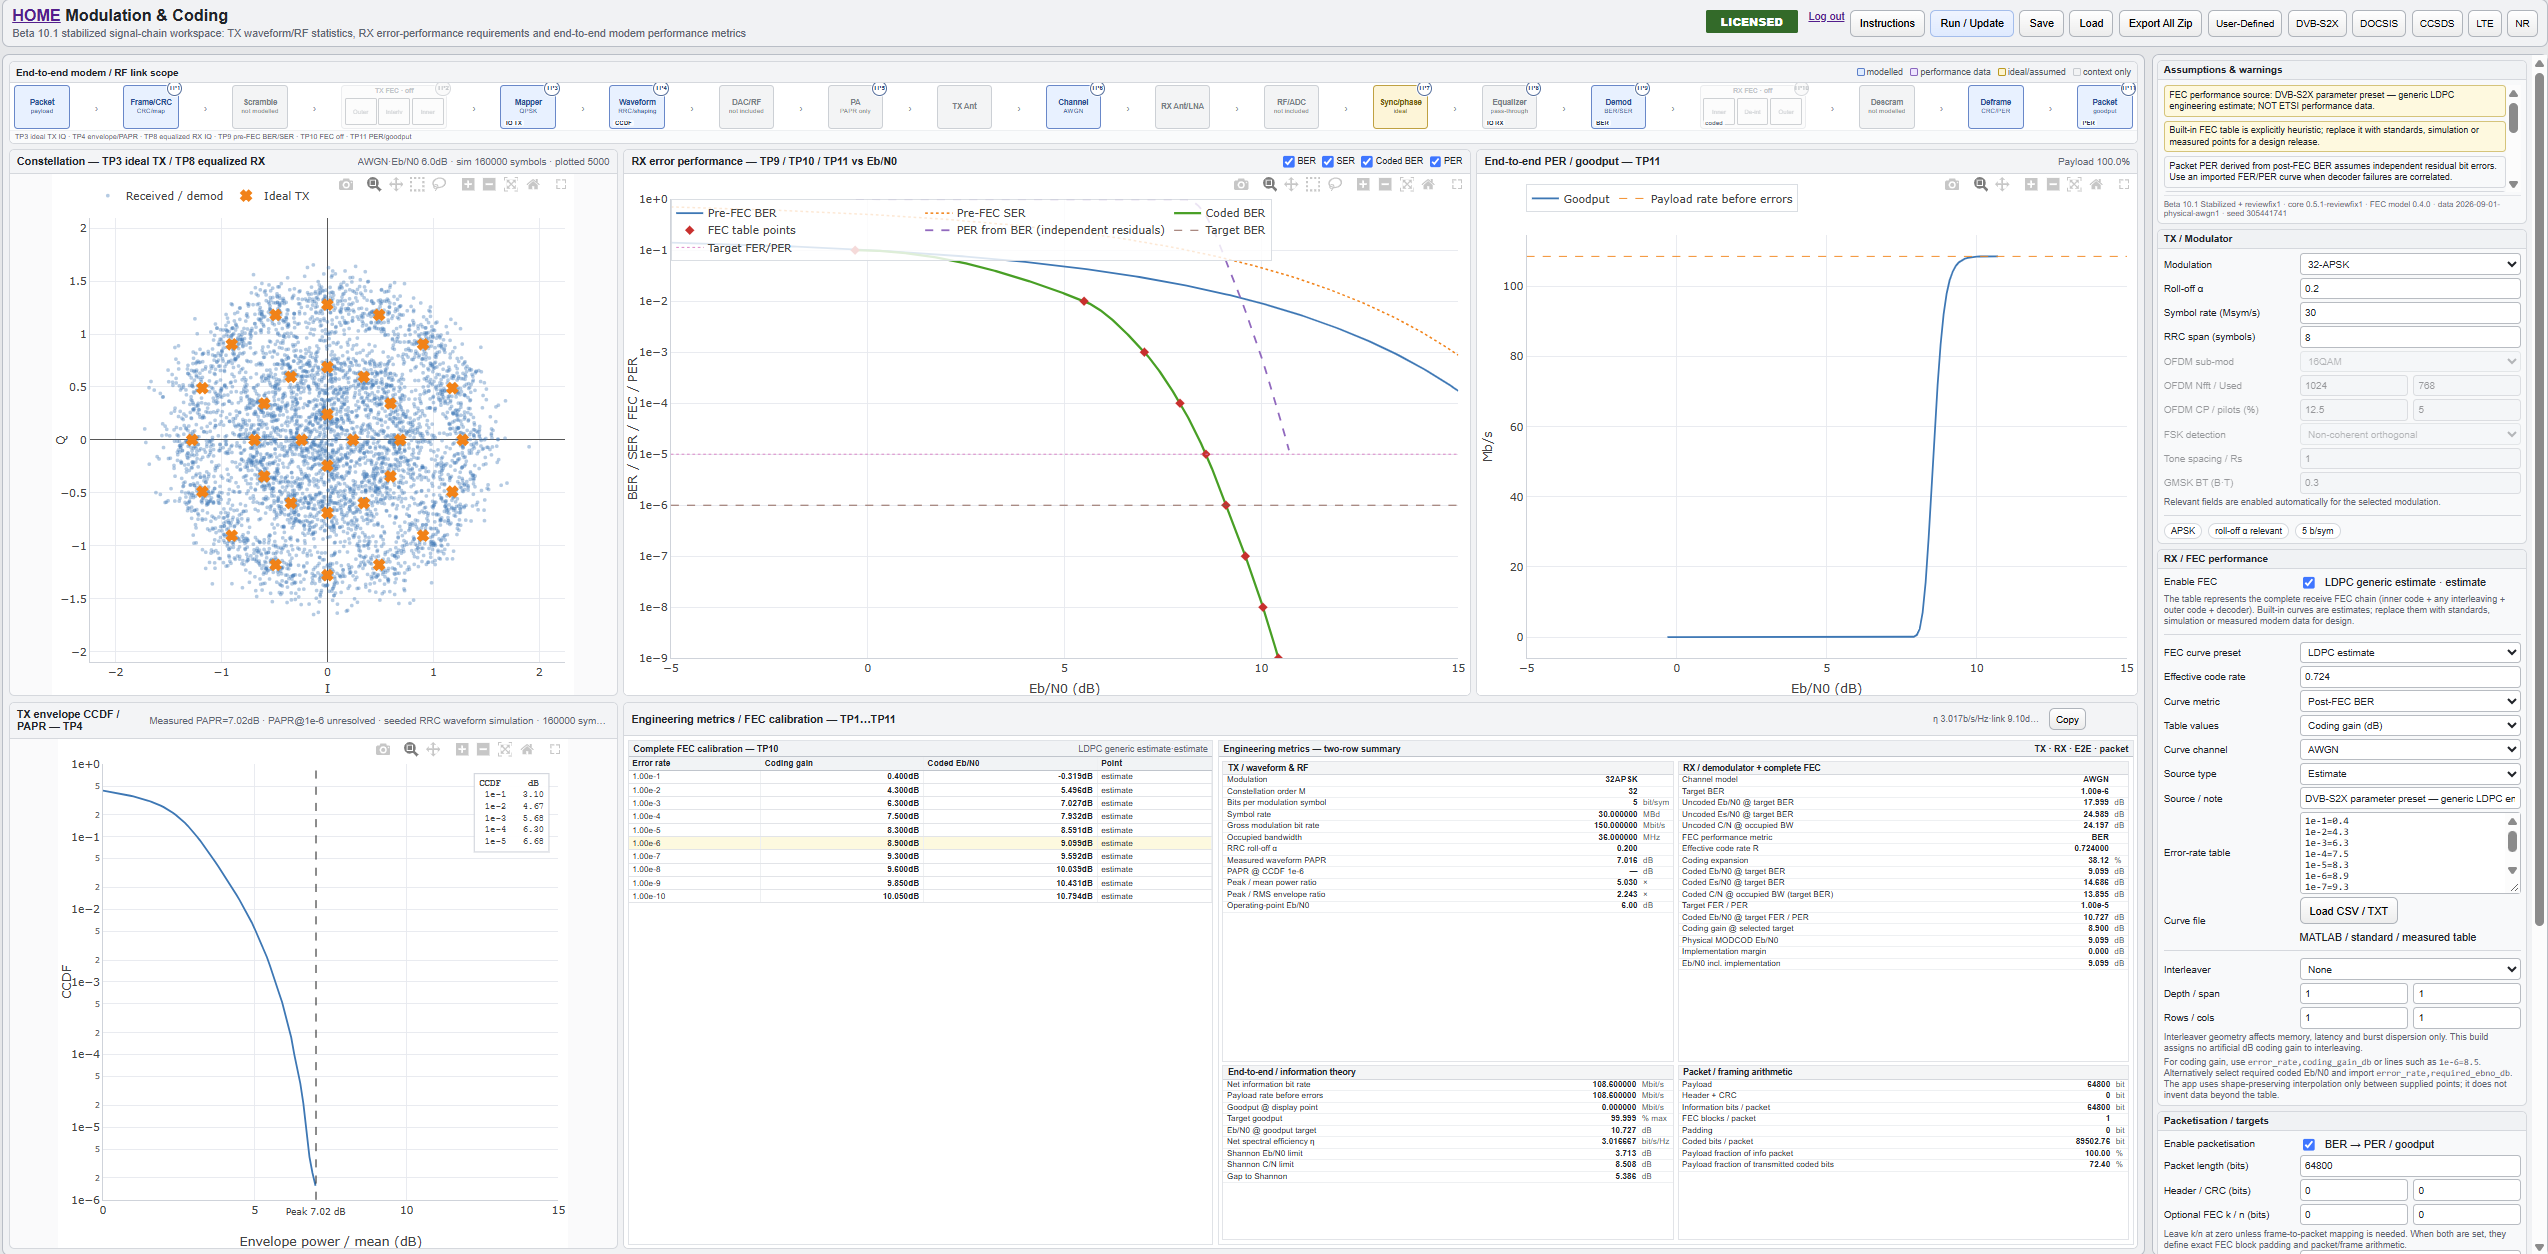This screenshot has height=1254, width=2548.
Task: Click the Export All Zip button
Action: coord(2159,23)
